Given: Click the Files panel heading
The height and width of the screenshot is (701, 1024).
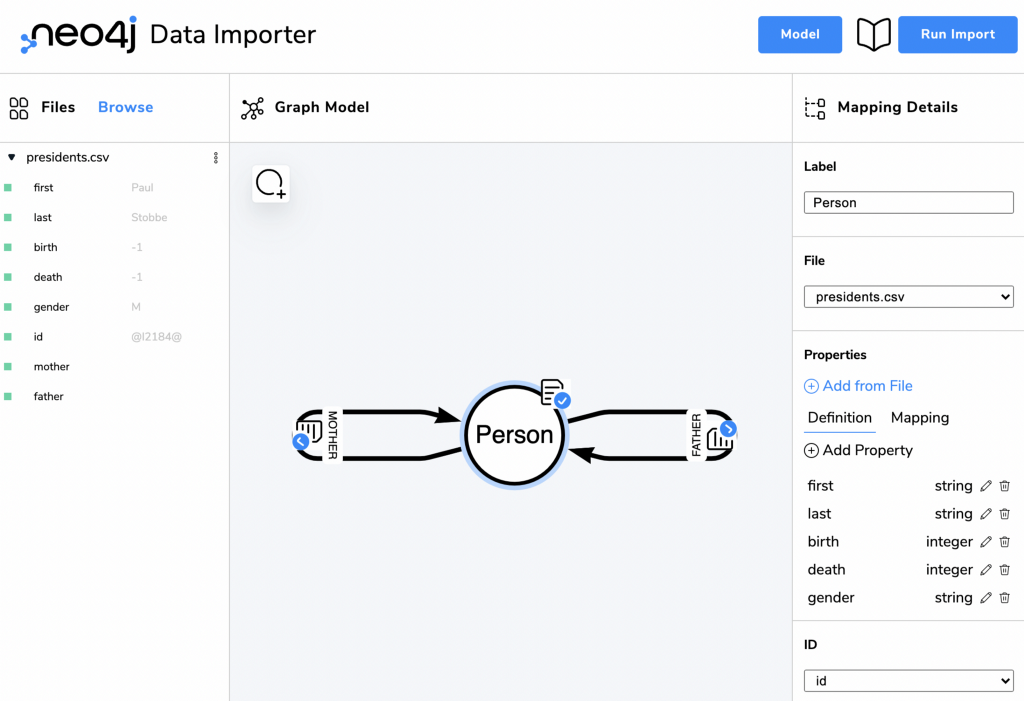Looking at the screenshot, I should pyautogui.click(x=58, y=107).
